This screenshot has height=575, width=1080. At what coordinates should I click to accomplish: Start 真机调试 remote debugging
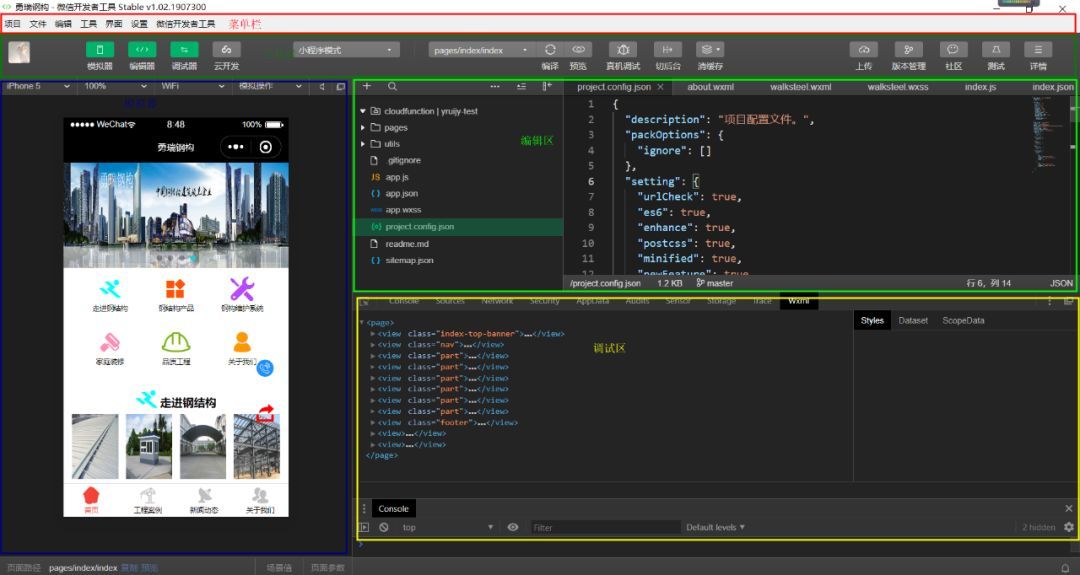[x=623, y=50]
